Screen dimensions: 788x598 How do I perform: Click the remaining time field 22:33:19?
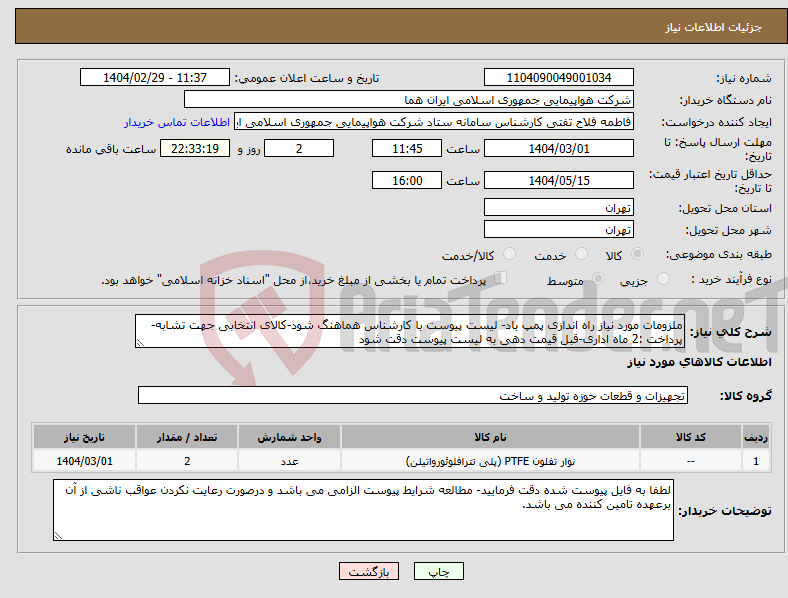pyautogui.click(x=195, y=148)
